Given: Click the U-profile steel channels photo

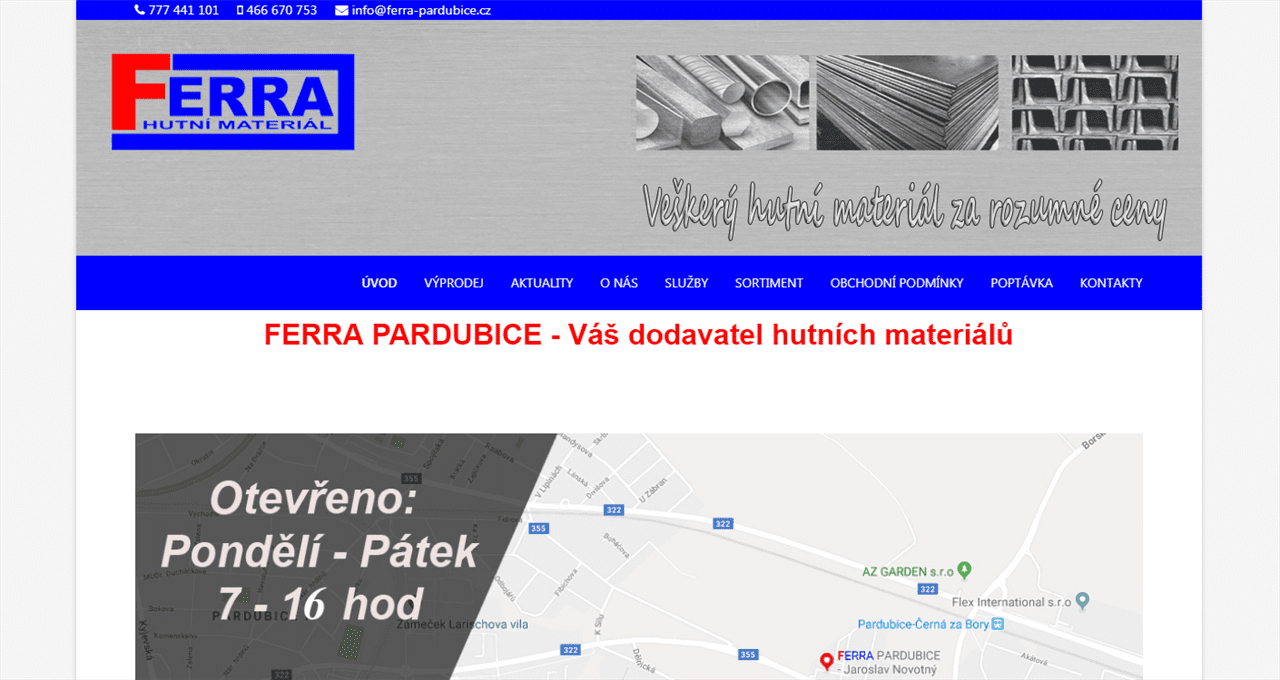Looking at the screenshot, I should coord(1095,102).
